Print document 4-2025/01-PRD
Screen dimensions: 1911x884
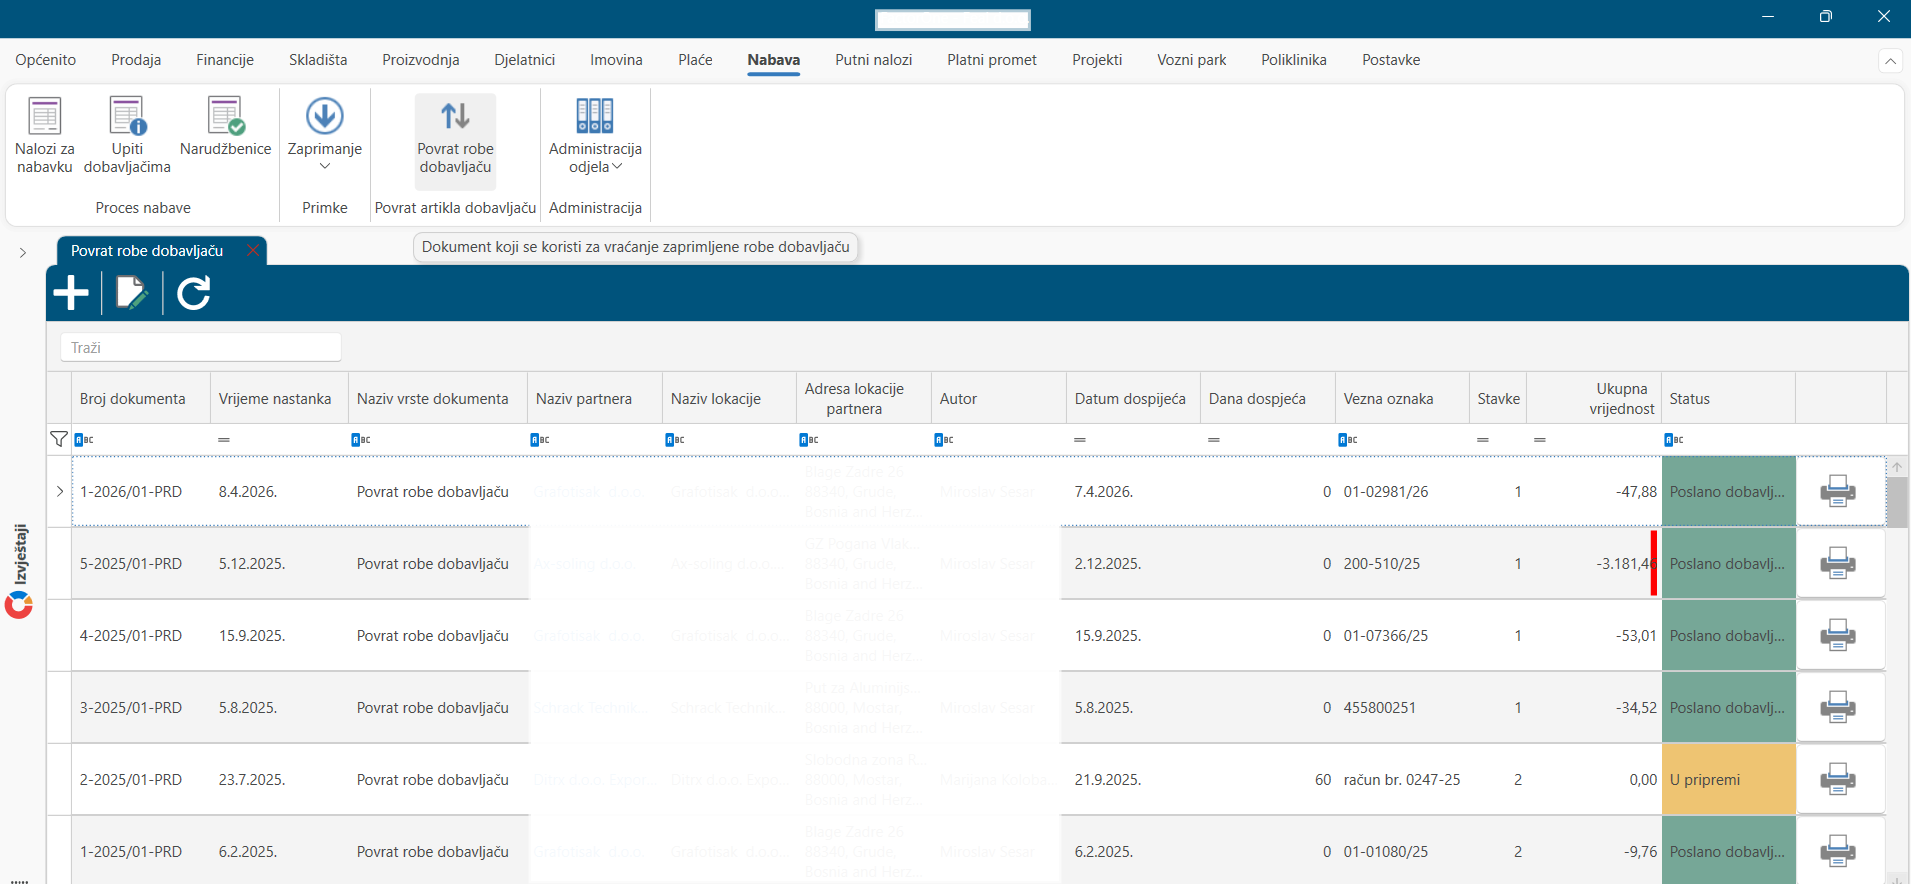pyautogui.click(x=1838, y=635)
